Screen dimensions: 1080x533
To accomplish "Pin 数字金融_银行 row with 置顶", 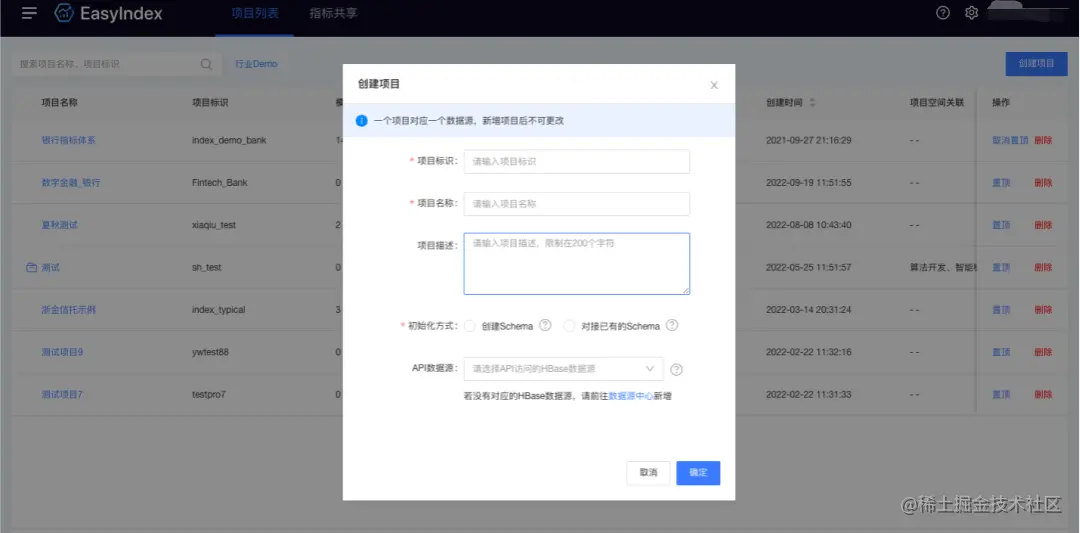I will coord(1001,182).
